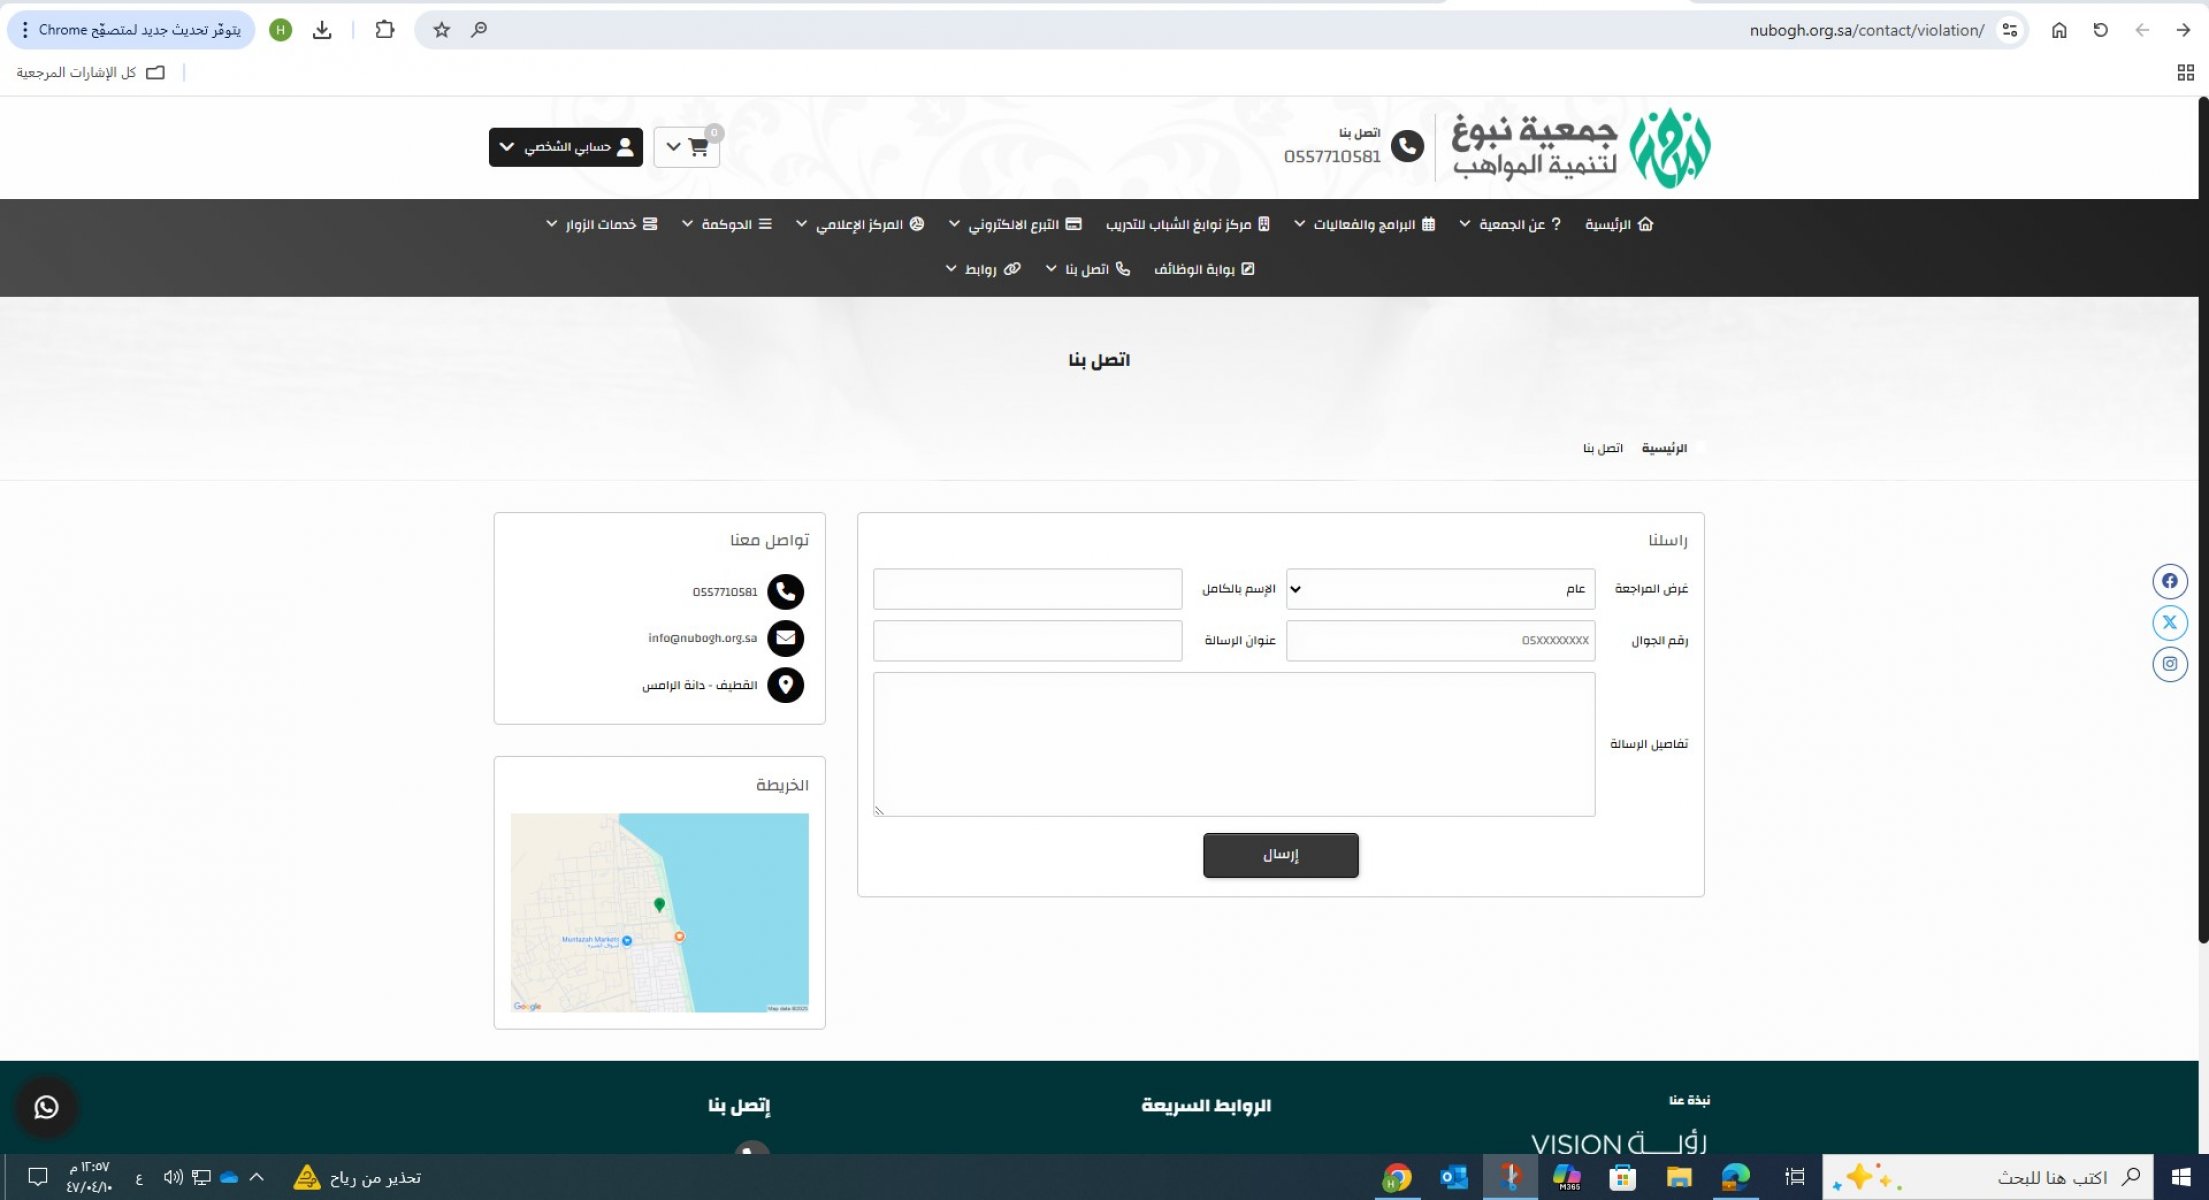Click the Google map thumbnail
Screen dimensions: 2209x1200
[x=659, y=912]
